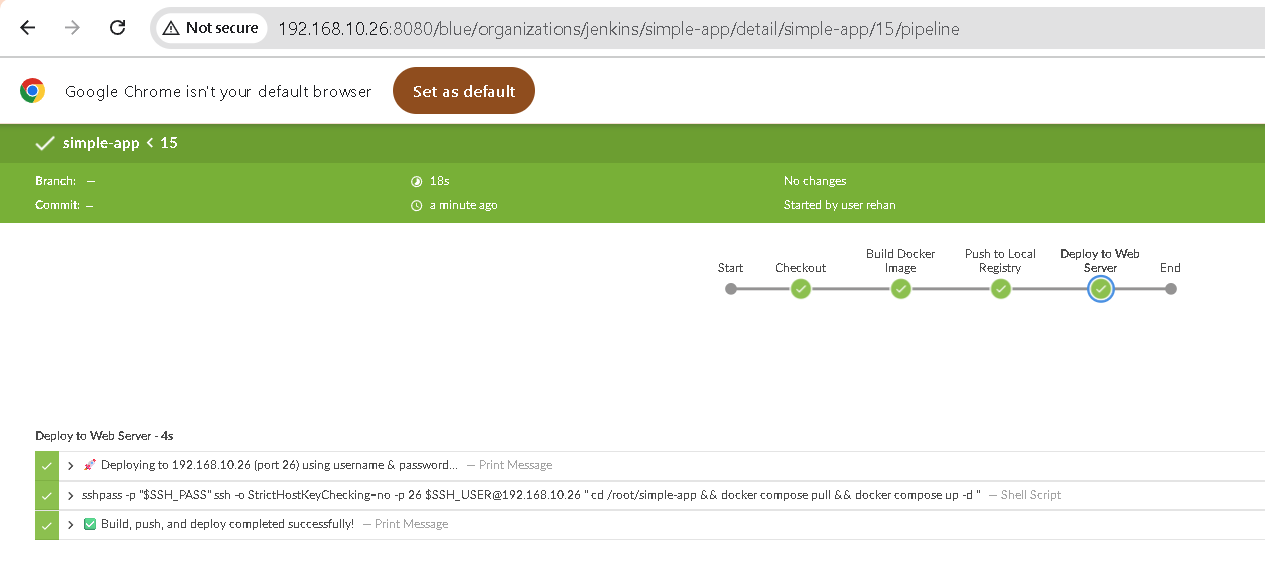Click the Not secure warning badge
The height and width of the screenshot is (570, 1265).
point(211,28)
